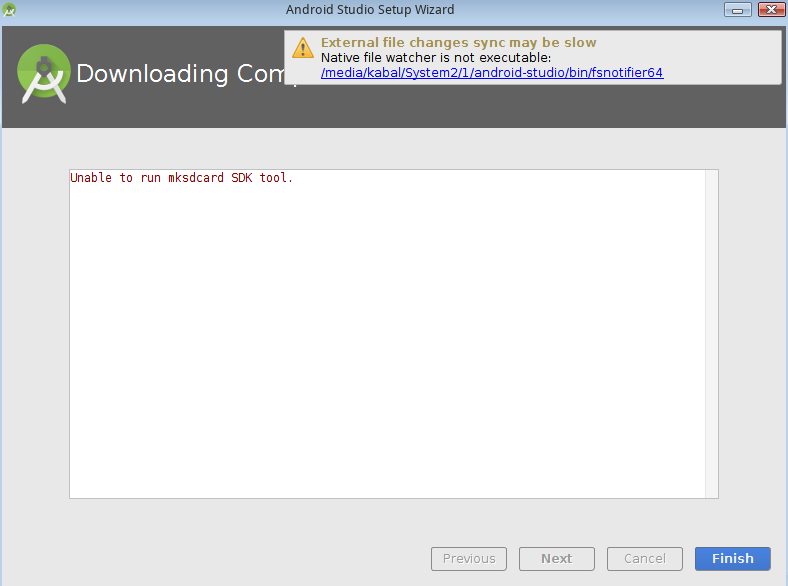Click the Finish button
Viewport: 788px width, 586px height.
point(732,558)
